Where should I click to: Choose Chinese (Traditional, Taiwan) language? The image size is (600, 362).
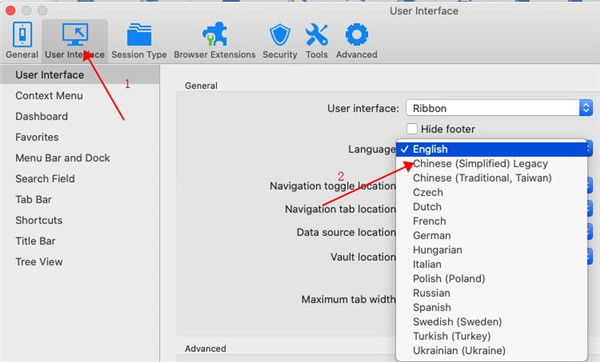click(492, 178)
